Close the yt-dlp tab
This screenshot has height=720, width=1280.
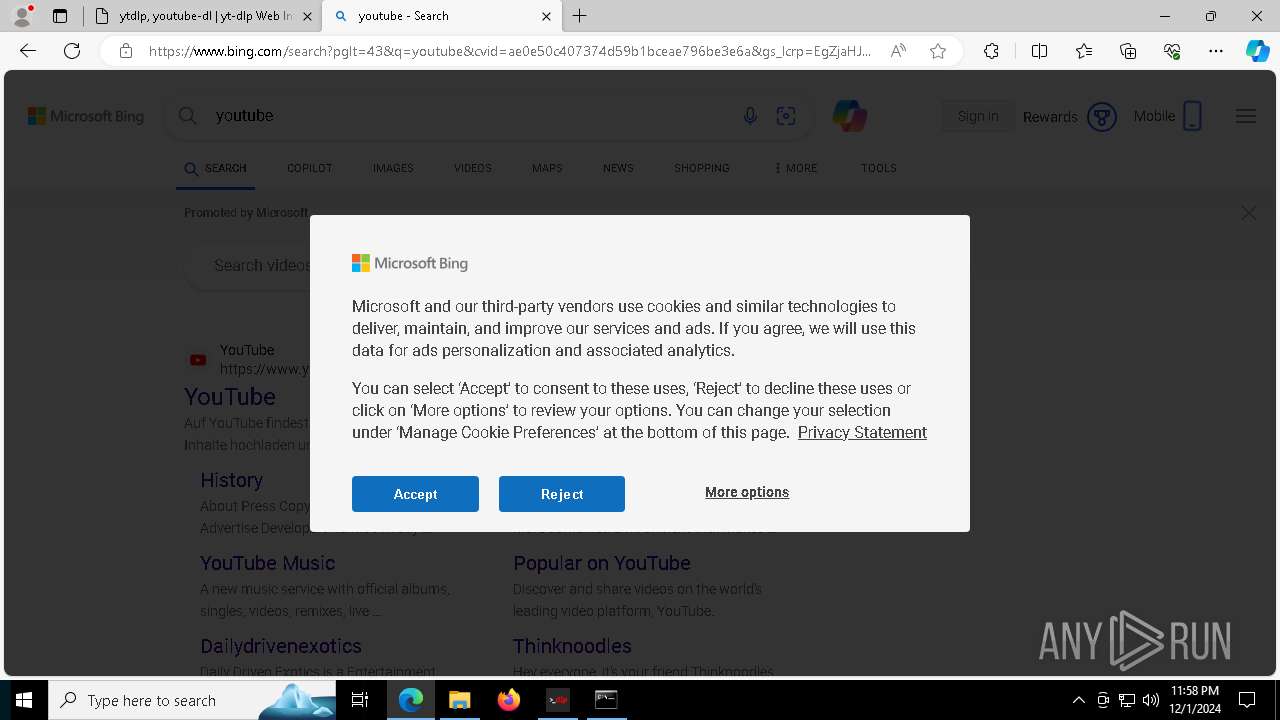tap(307, 16)
